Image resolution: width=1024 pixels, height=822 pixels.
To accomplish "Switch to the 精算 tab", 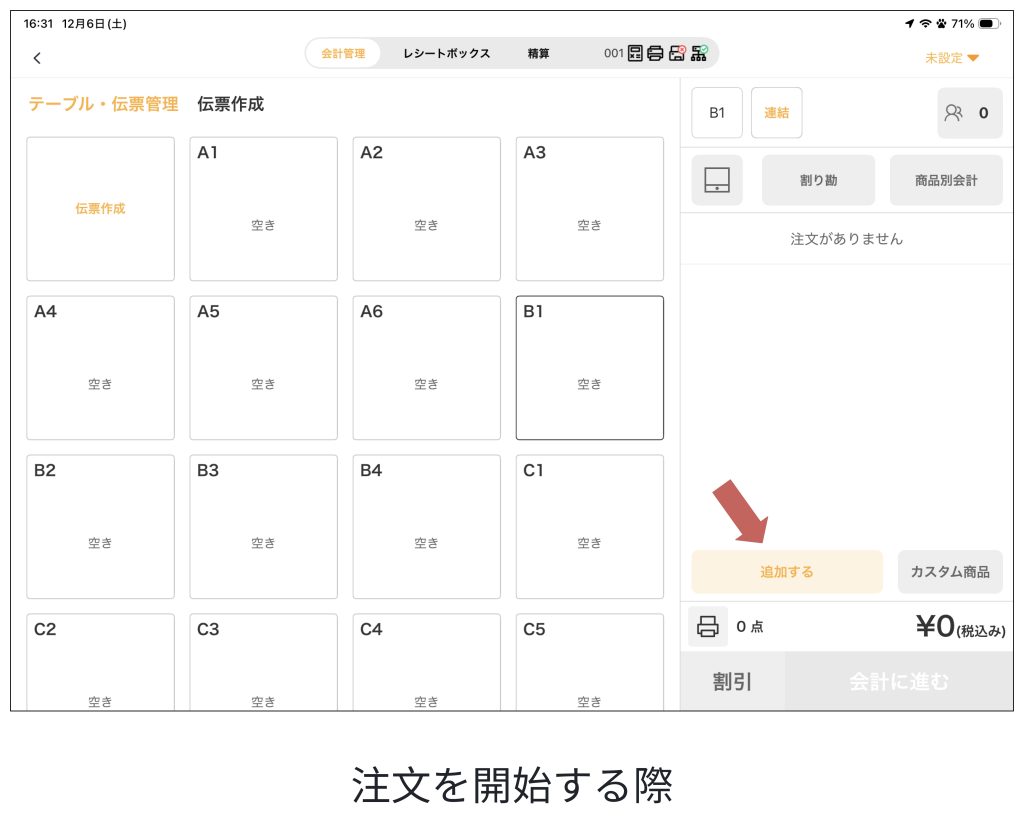I will 538,53.
